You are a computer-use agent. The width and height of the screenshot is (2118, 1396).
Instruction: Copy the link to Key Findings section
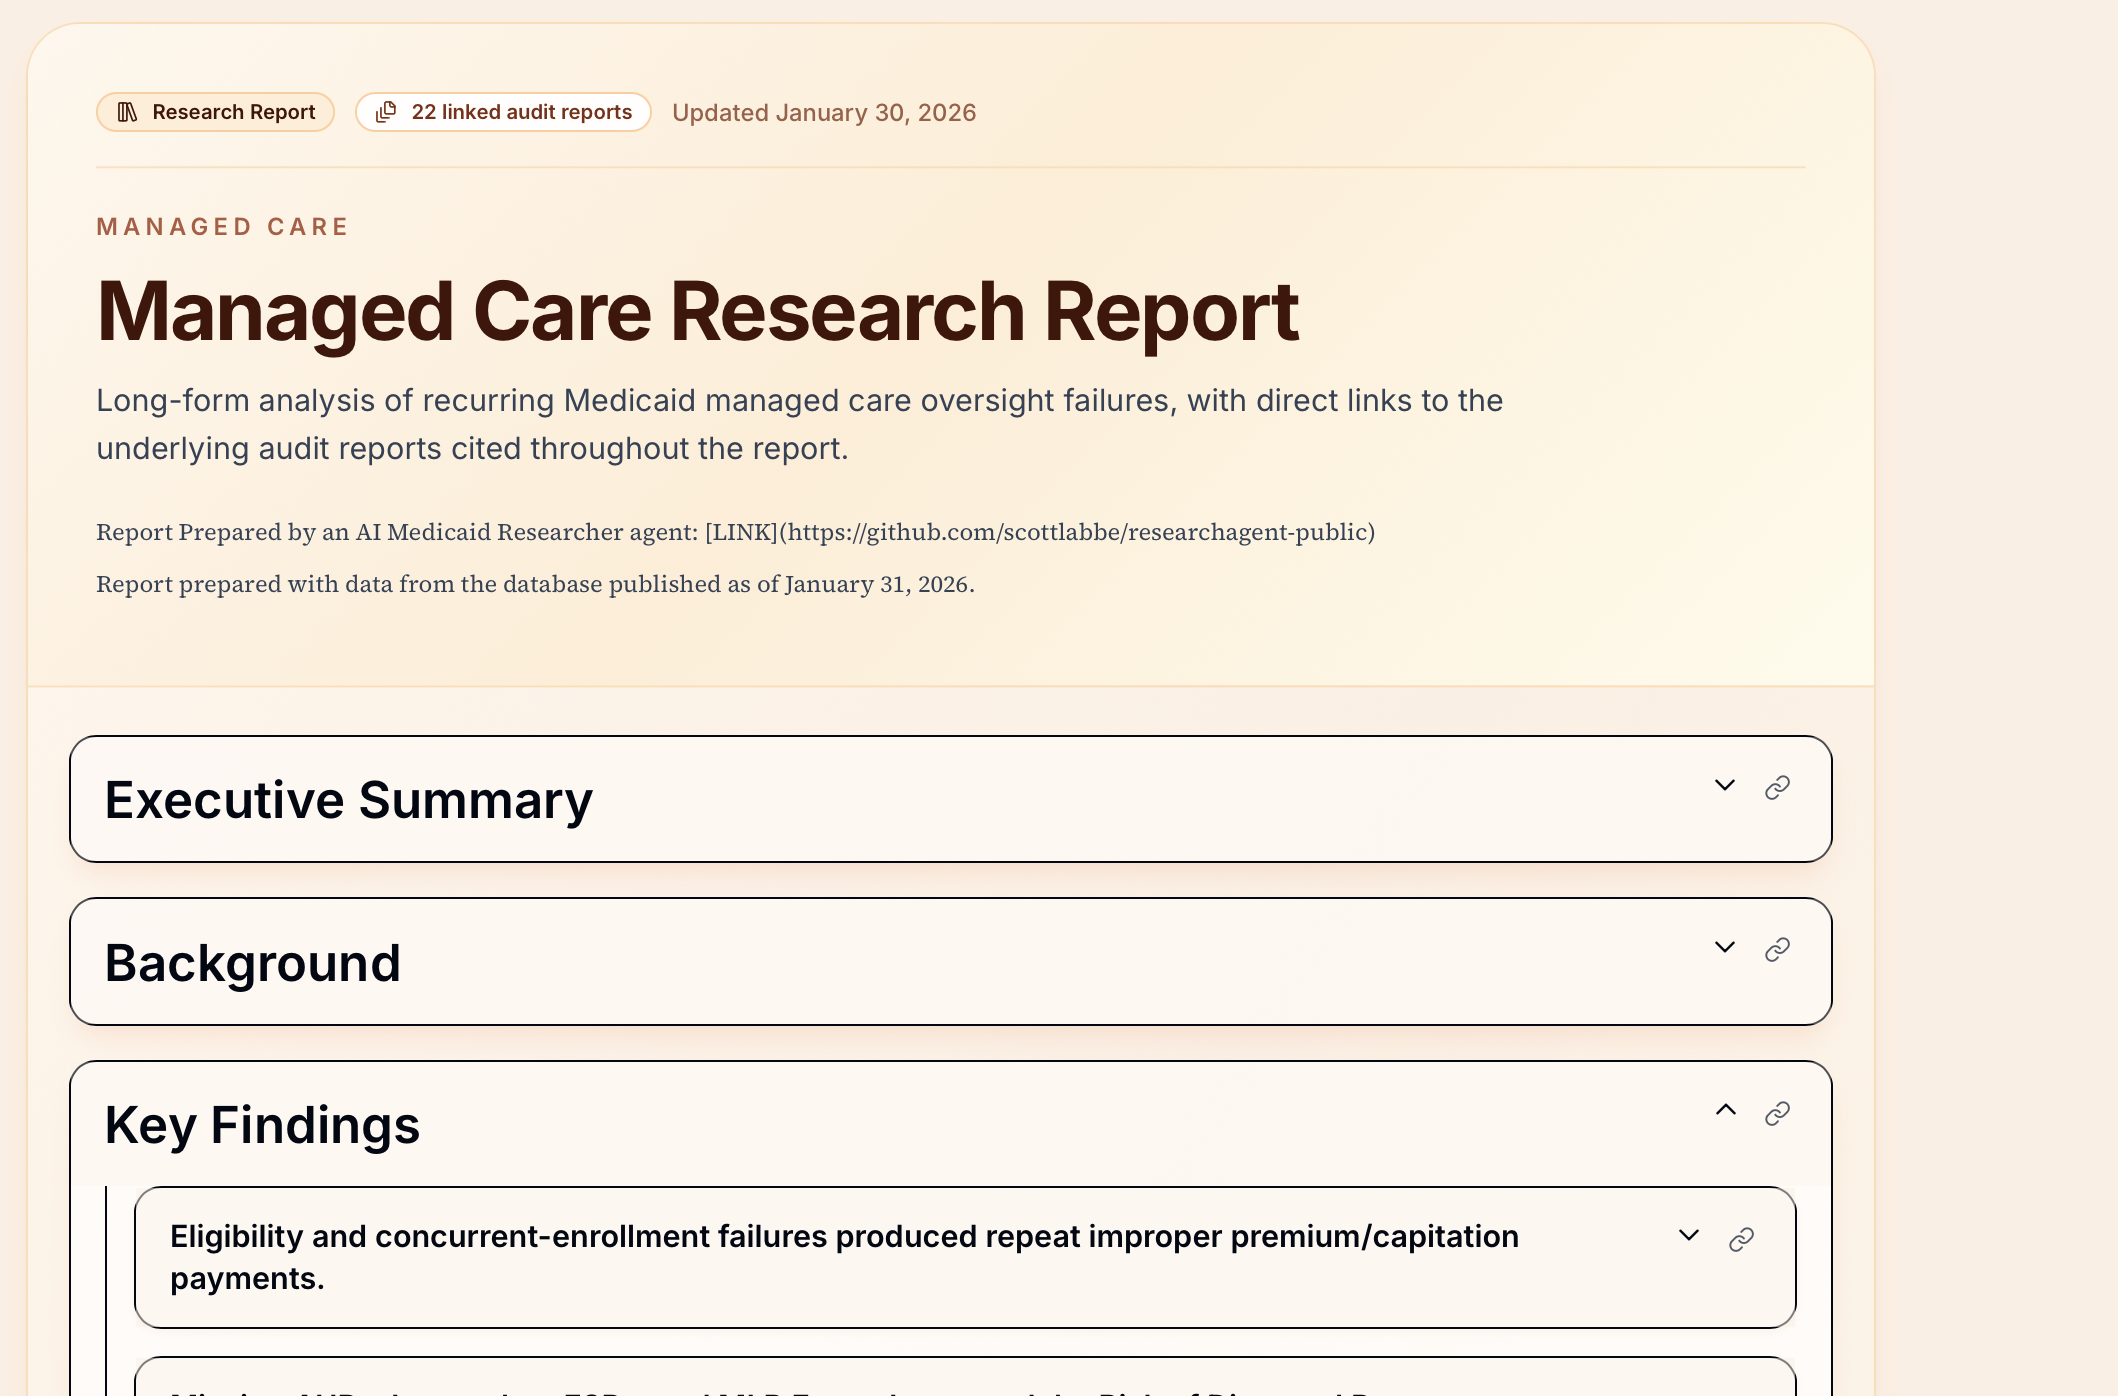click(x=1775, y=1113)
